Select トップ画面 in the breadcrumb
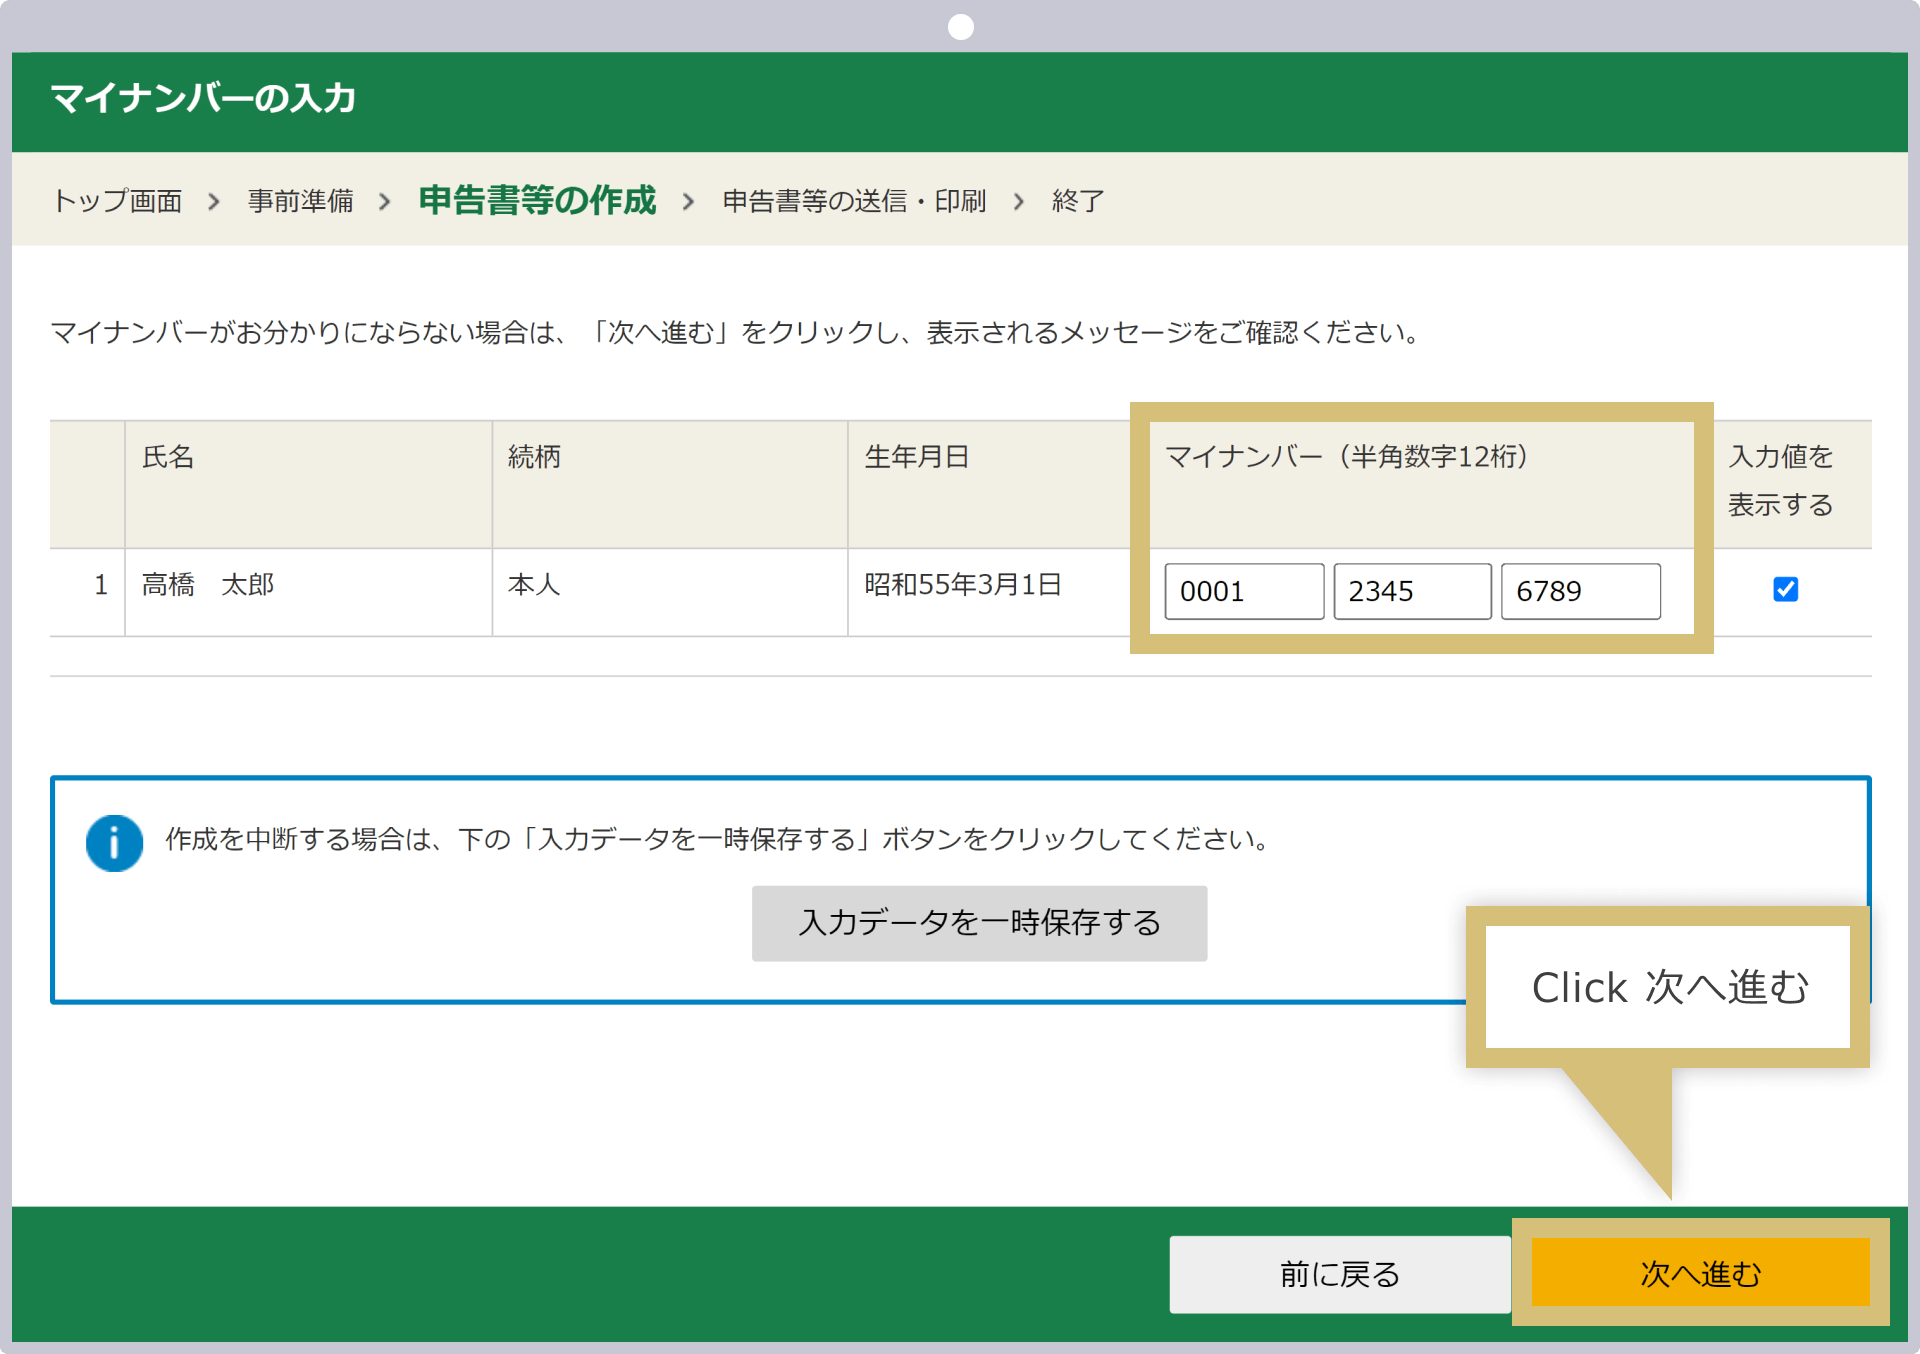This screenshot has height=1354, width=1920. tap(117, 201)
